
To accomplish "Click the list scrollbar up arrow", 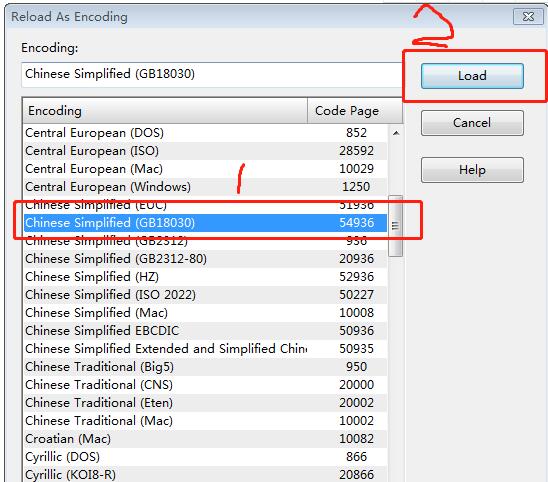I will [396, 133].
